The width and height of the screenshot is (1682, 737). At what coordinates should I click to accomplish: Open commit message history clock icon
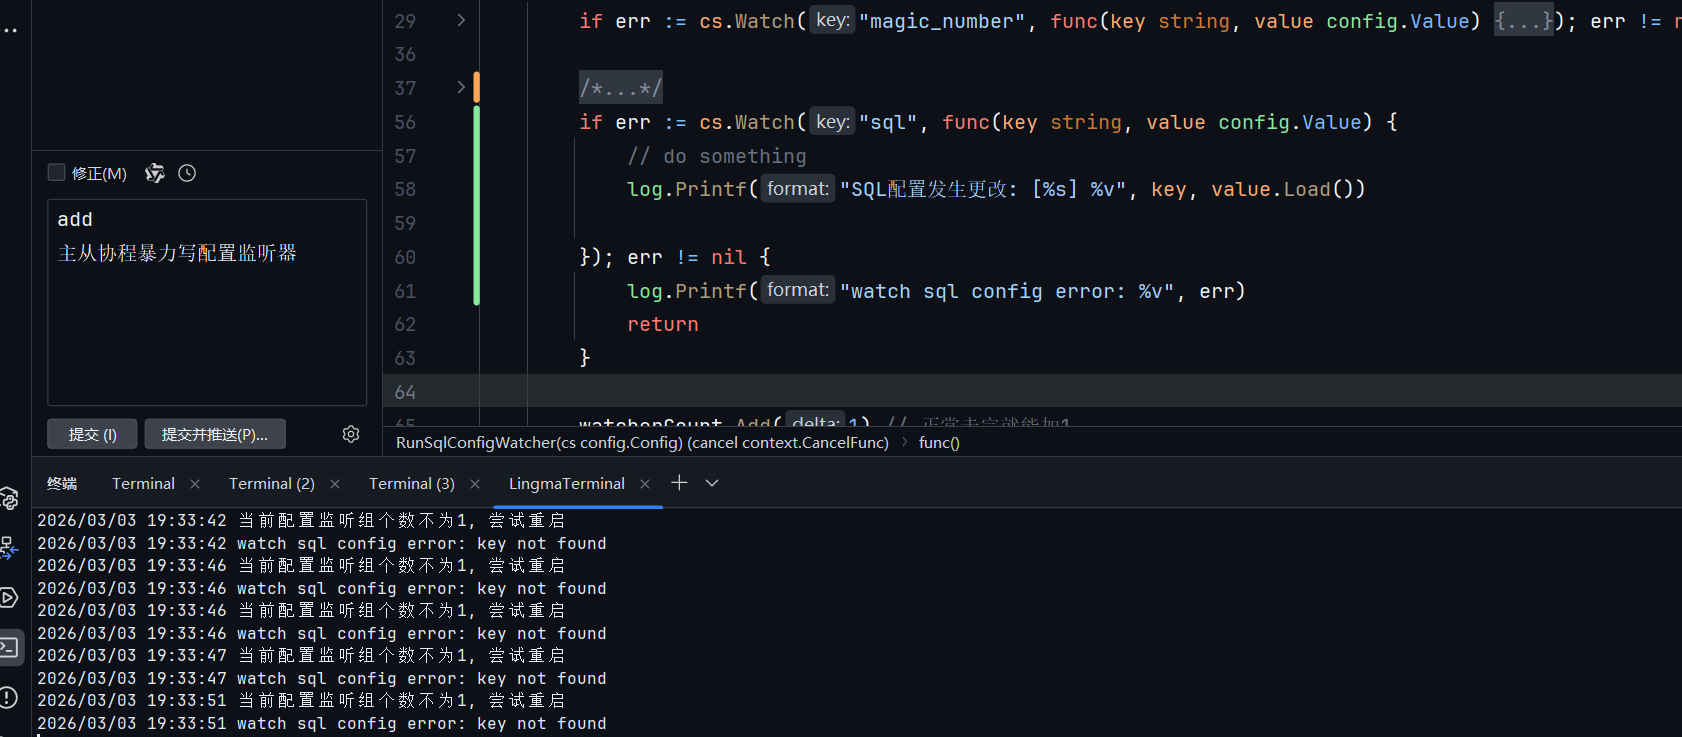[x=187, y=173]
